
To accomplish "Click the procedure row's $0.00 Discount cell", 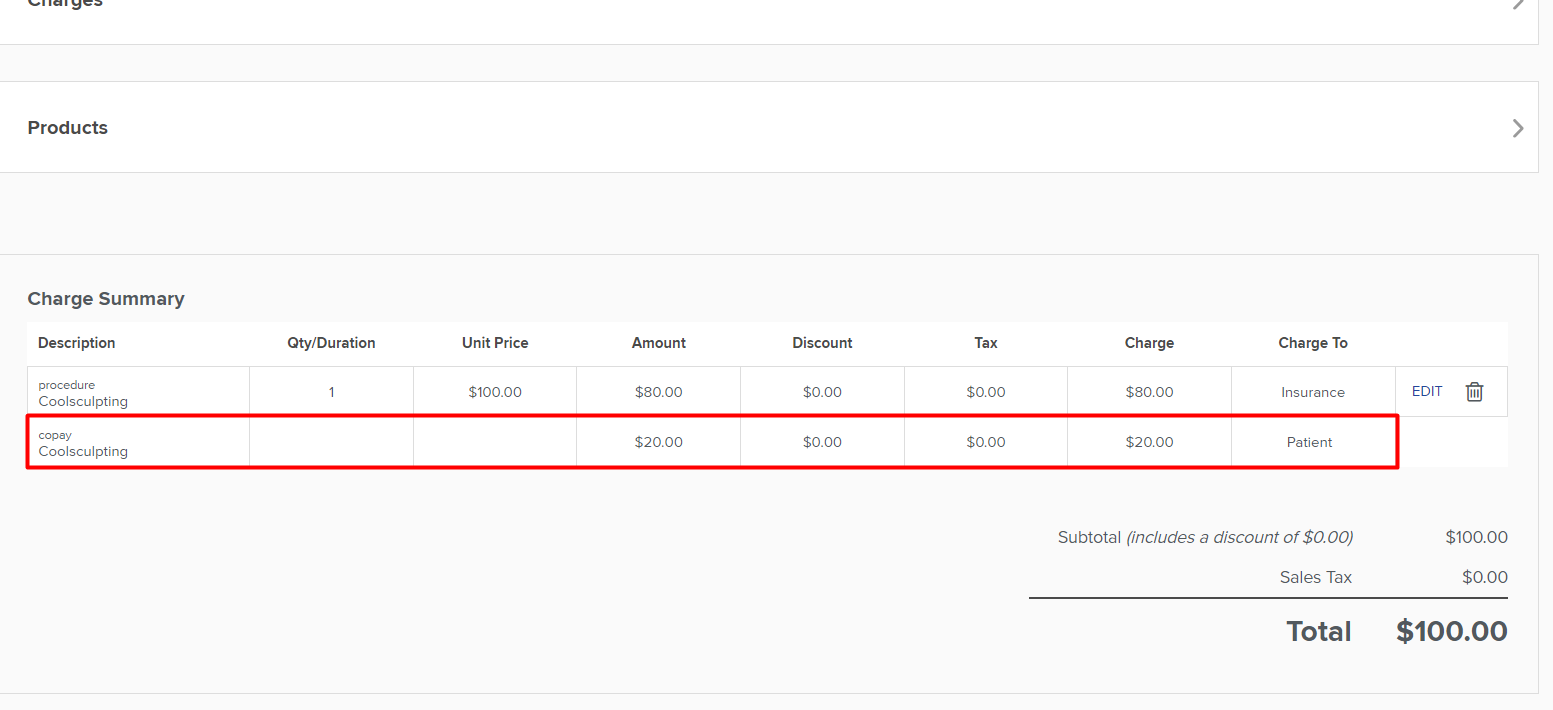I will pos(822,392).
